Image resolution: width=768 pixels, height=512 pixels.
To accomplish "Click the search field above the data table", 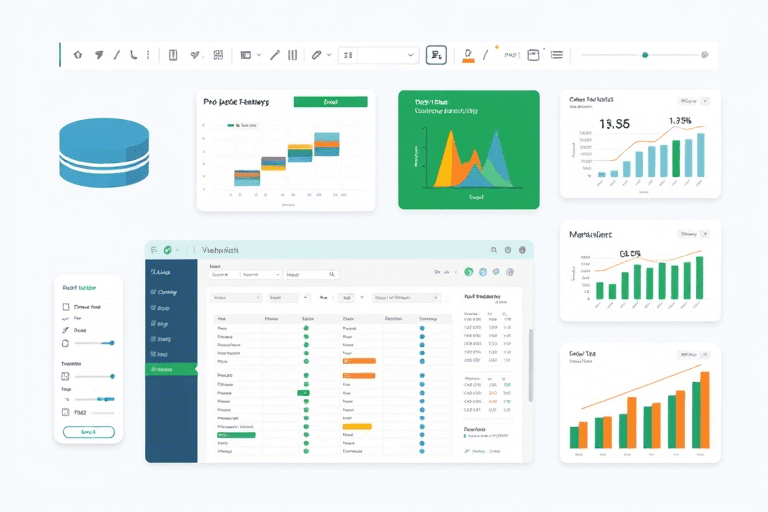I will tap(311, 274).
